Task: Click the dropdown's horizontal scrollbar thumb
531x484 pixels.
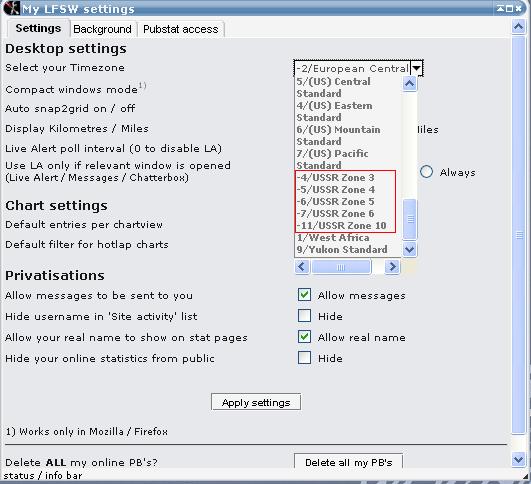Action: [x=341, y=267]
